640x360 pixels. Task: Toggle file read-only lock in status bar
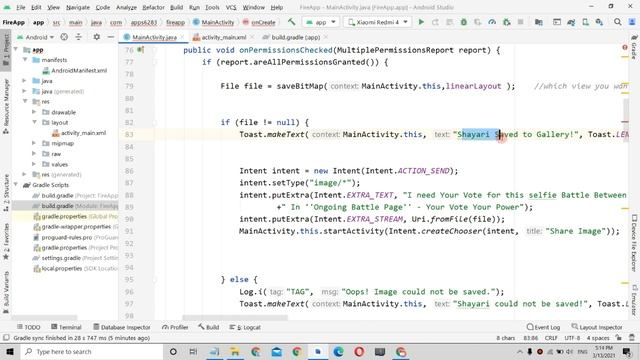[619, 338]
